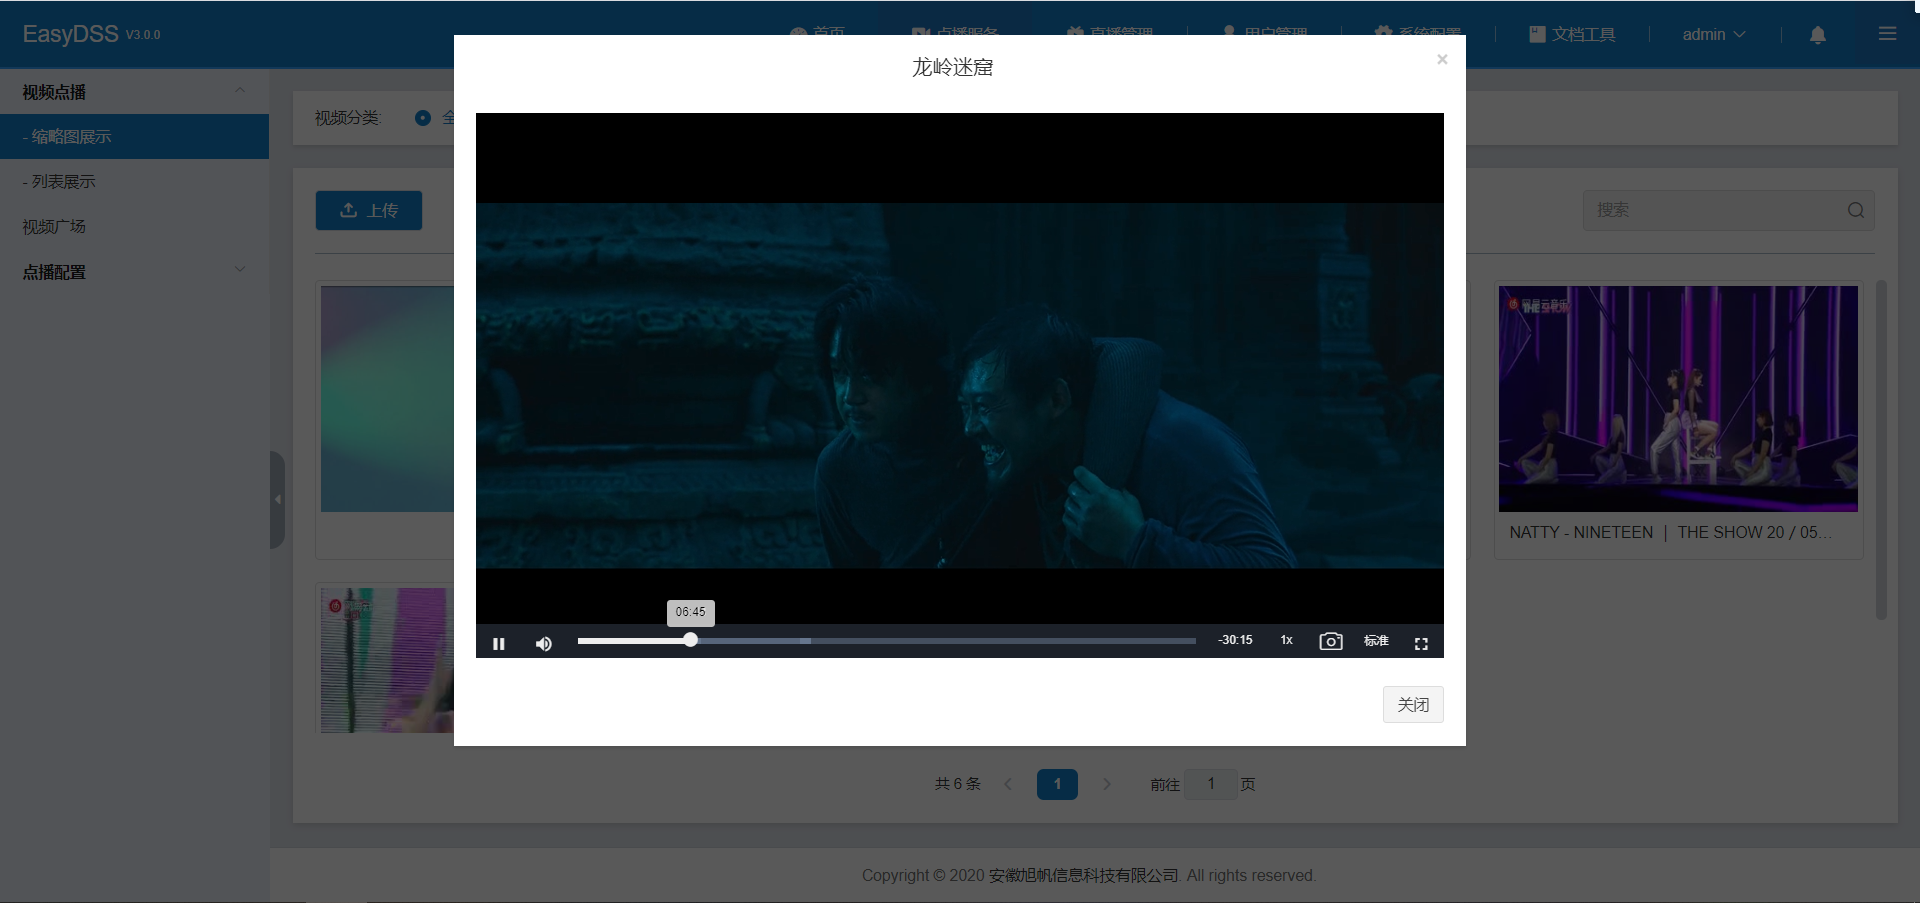Open the NATTY - NINETEEN video thumbnail
This screenshot has width=1920, height=903.
click(1678, 399)
